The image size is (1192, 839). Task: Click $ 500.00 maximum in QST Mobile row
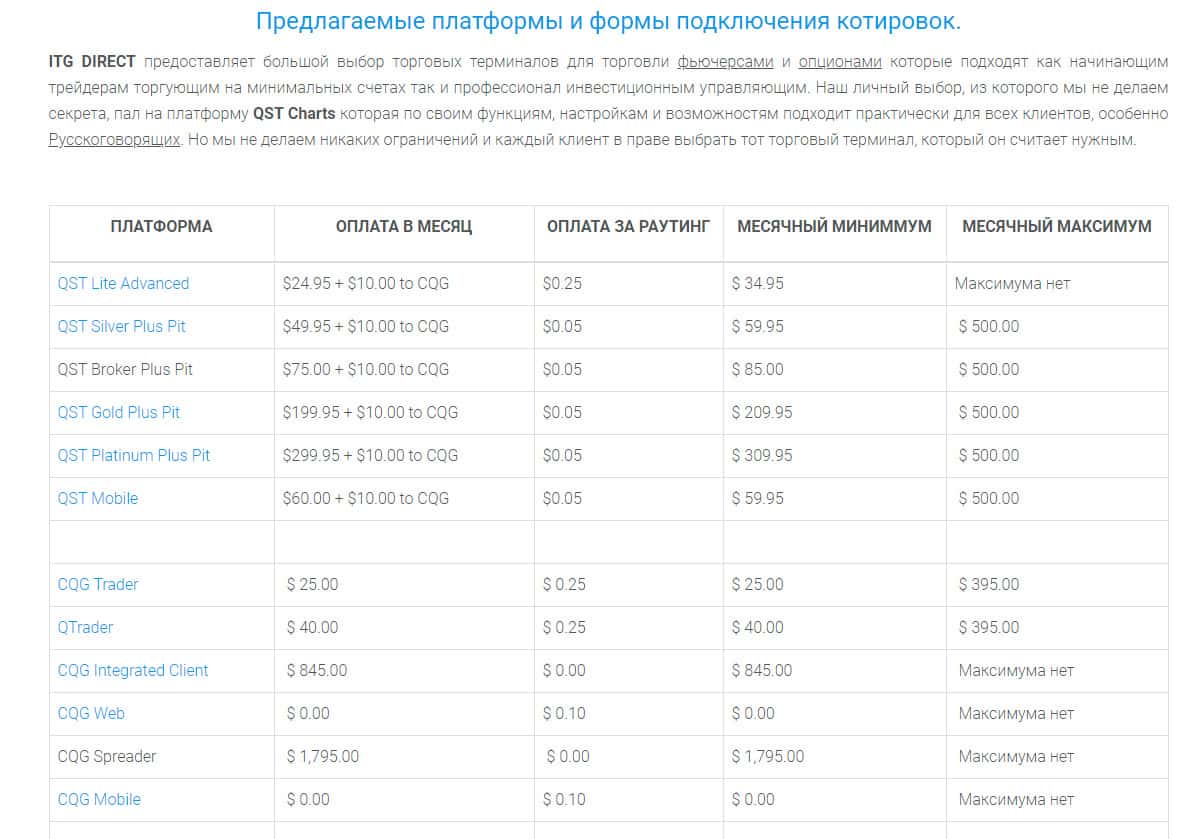click(989, 499)
